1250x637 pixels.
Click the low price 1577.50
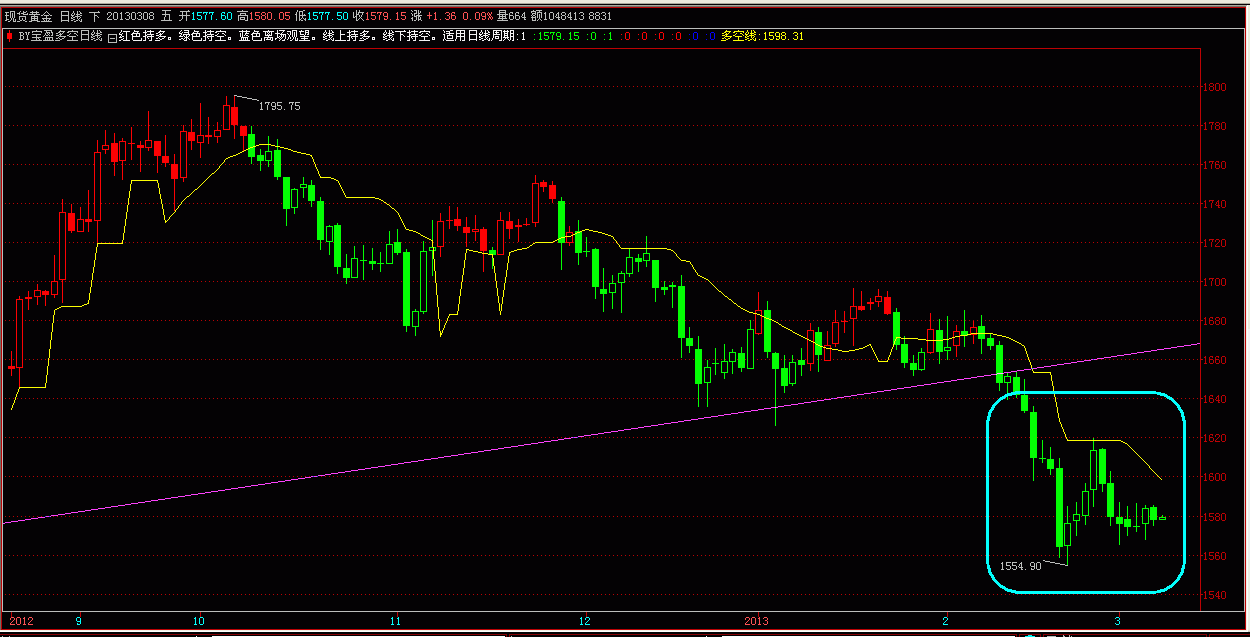point(329,17)
